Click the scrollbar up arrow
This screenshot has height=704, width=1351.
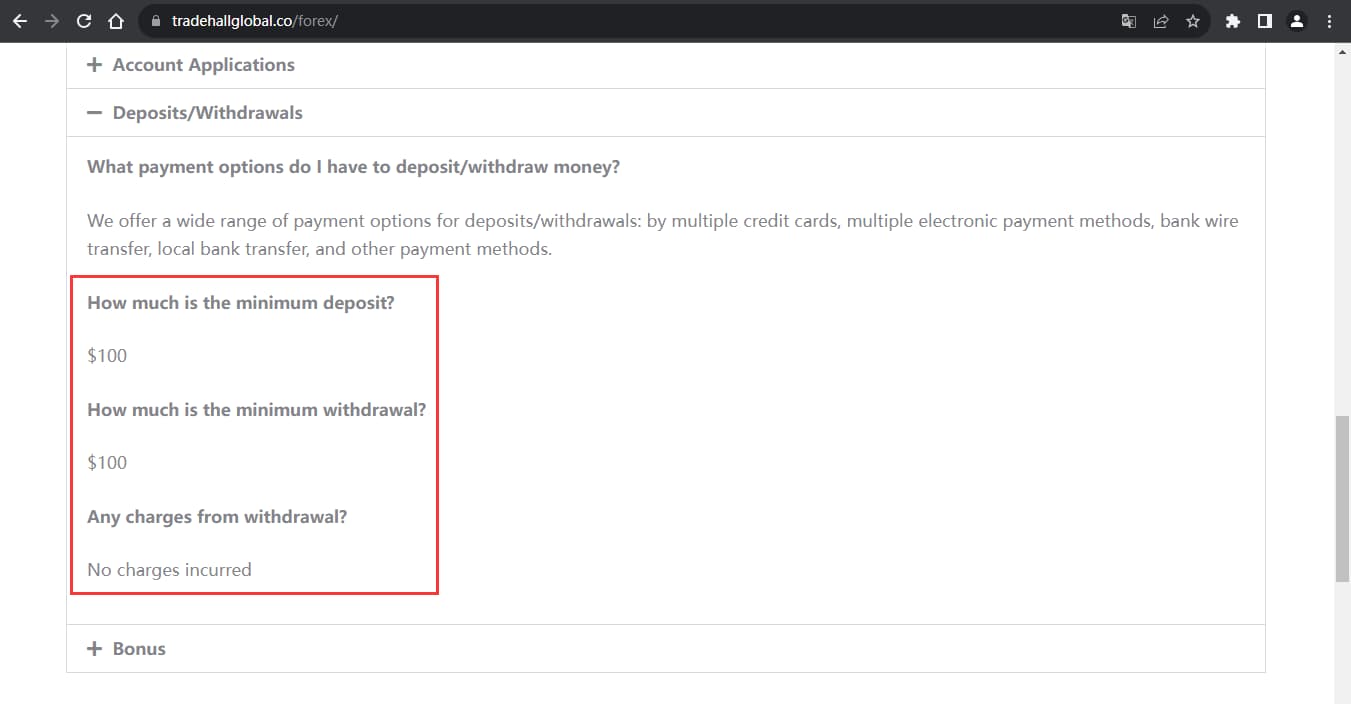pyautogui.click(x=1342, y=51)
